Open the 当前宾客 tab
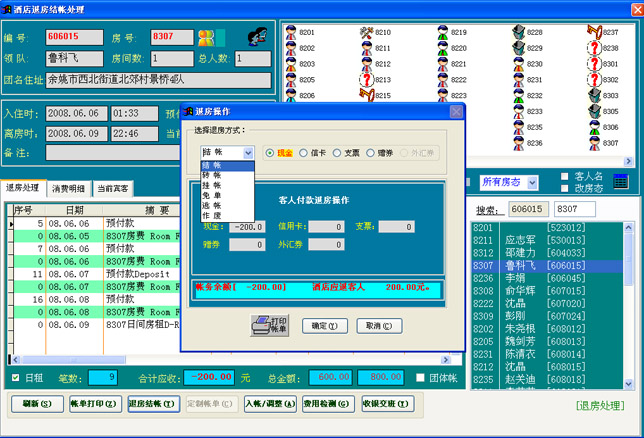 pos(112,188)
